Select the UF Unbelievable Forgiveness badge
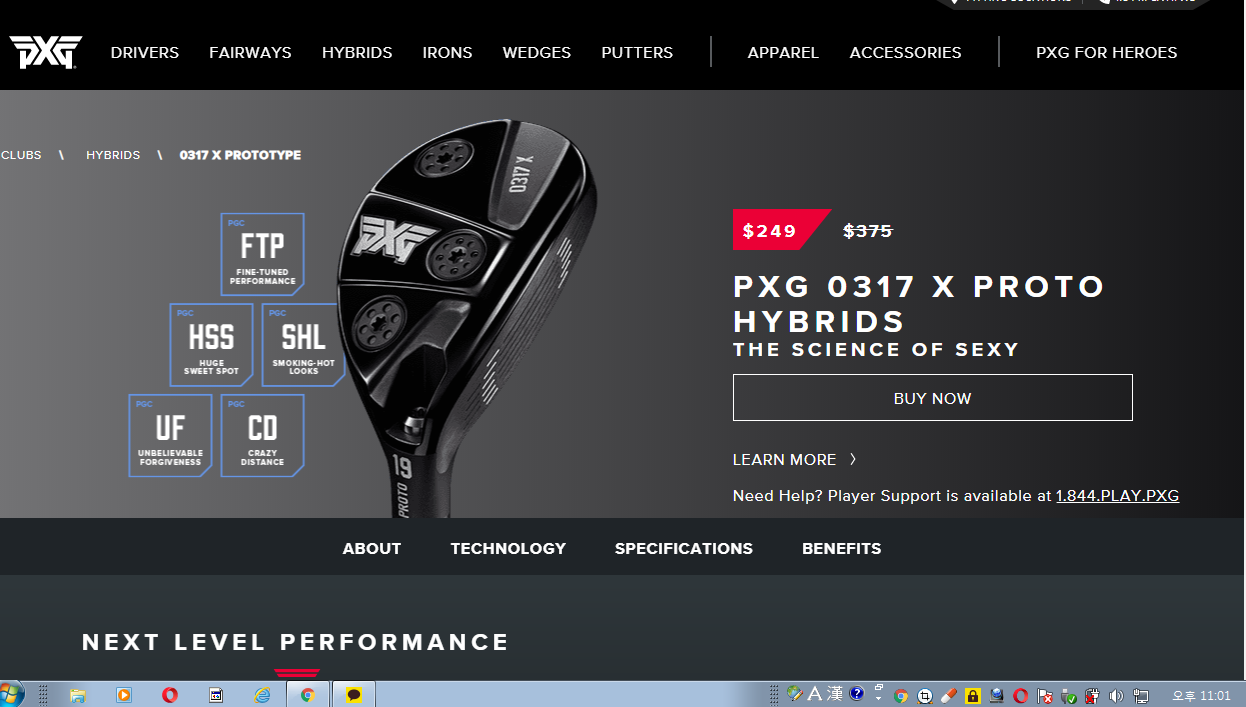Viewport: 1246px width, 707px height. (x=170, y=435)
